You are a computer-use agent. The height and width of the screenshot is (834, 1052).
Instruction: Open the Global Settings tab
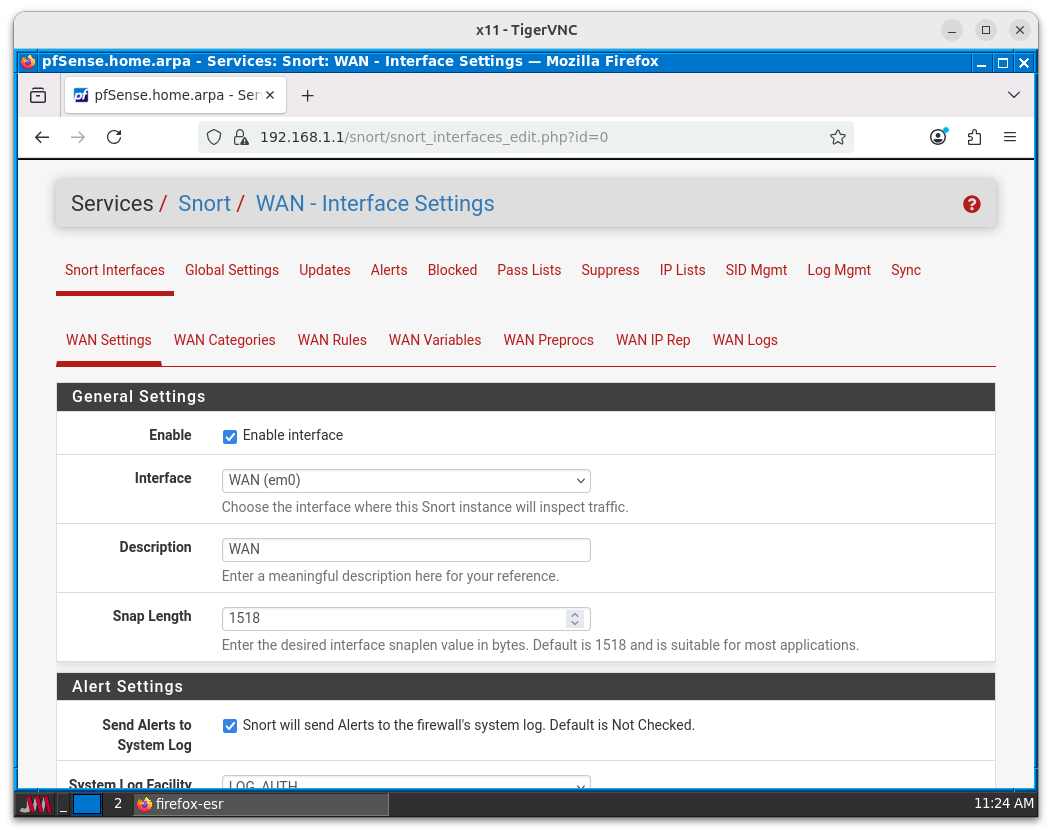(x=231, y=270)
